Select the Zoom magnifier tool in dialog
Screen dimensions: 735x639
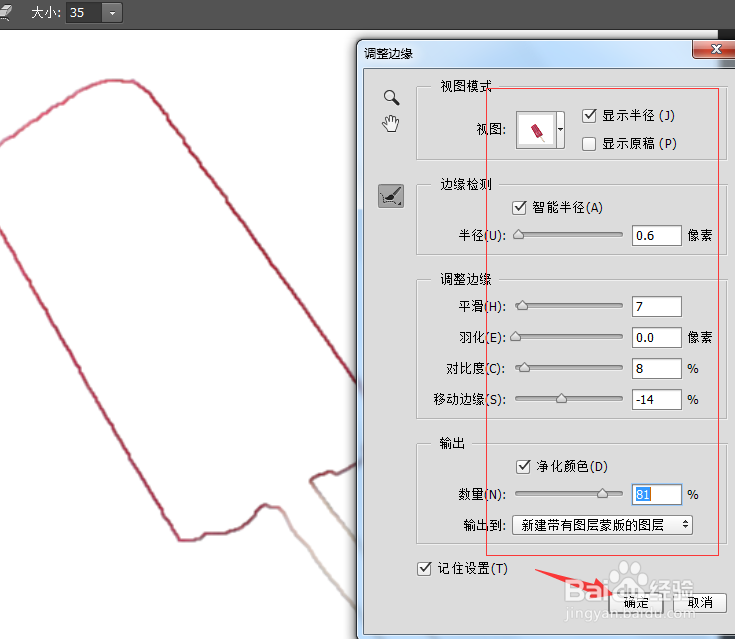[391, 97]
